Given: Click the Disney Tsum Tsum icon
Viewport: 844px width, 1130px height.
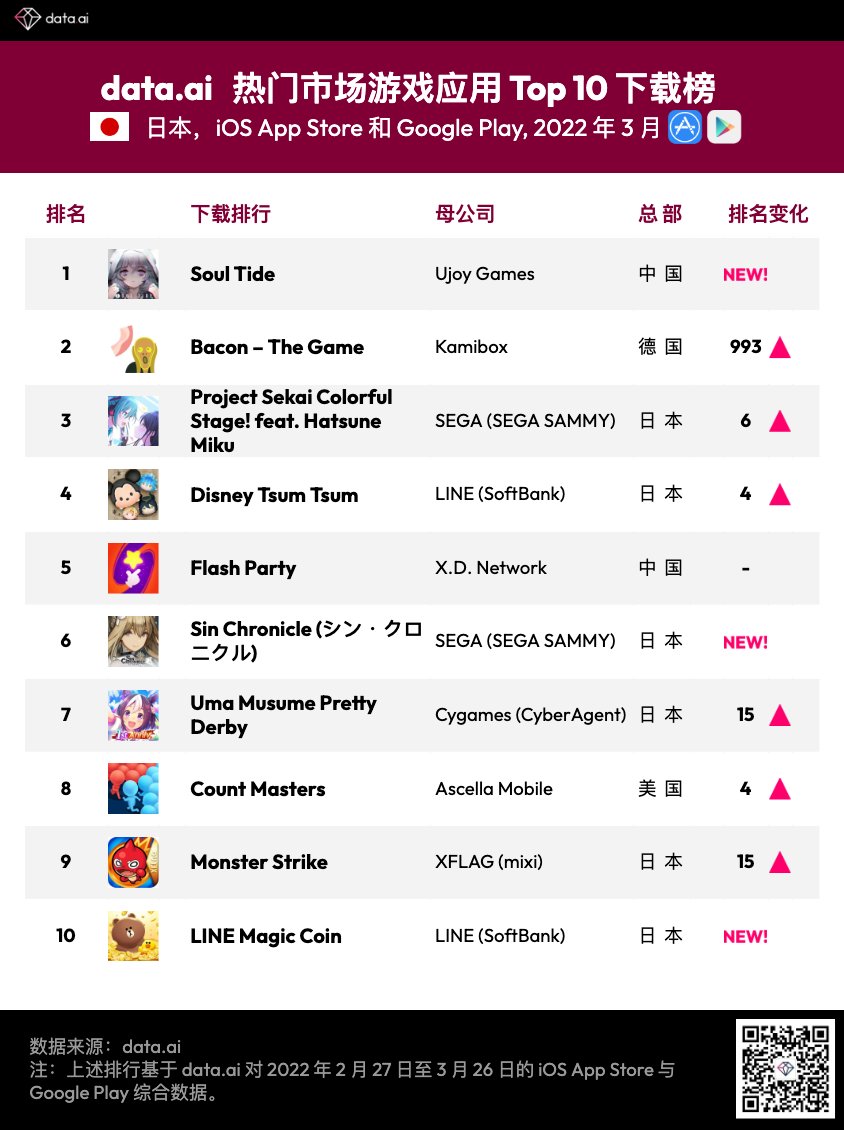Looking at the screenshot, I should click(133, 494).
